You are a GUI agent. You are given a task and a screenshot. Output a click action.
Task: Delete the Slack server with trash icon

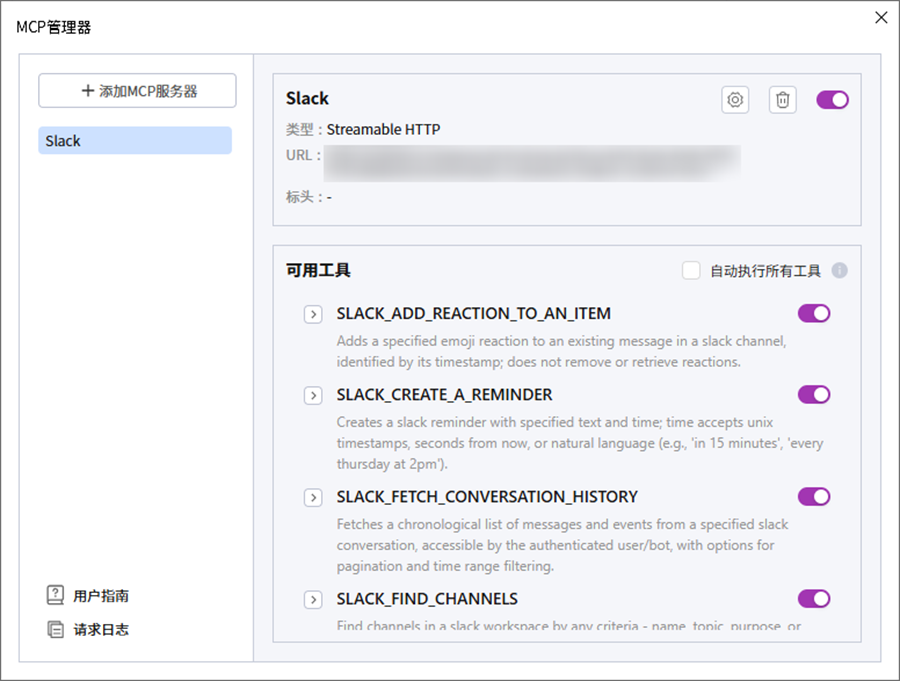point(783,100)
